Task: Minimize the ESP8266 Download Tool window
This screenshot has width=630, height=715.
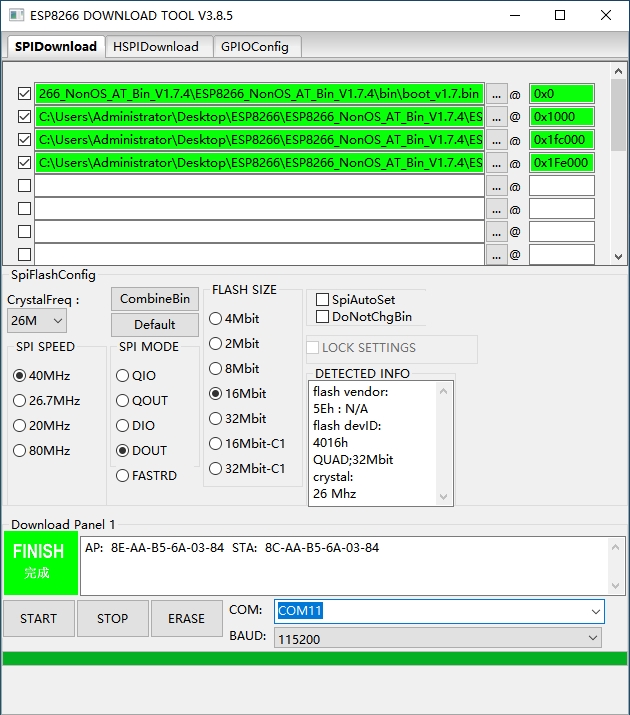Action: 515,15
